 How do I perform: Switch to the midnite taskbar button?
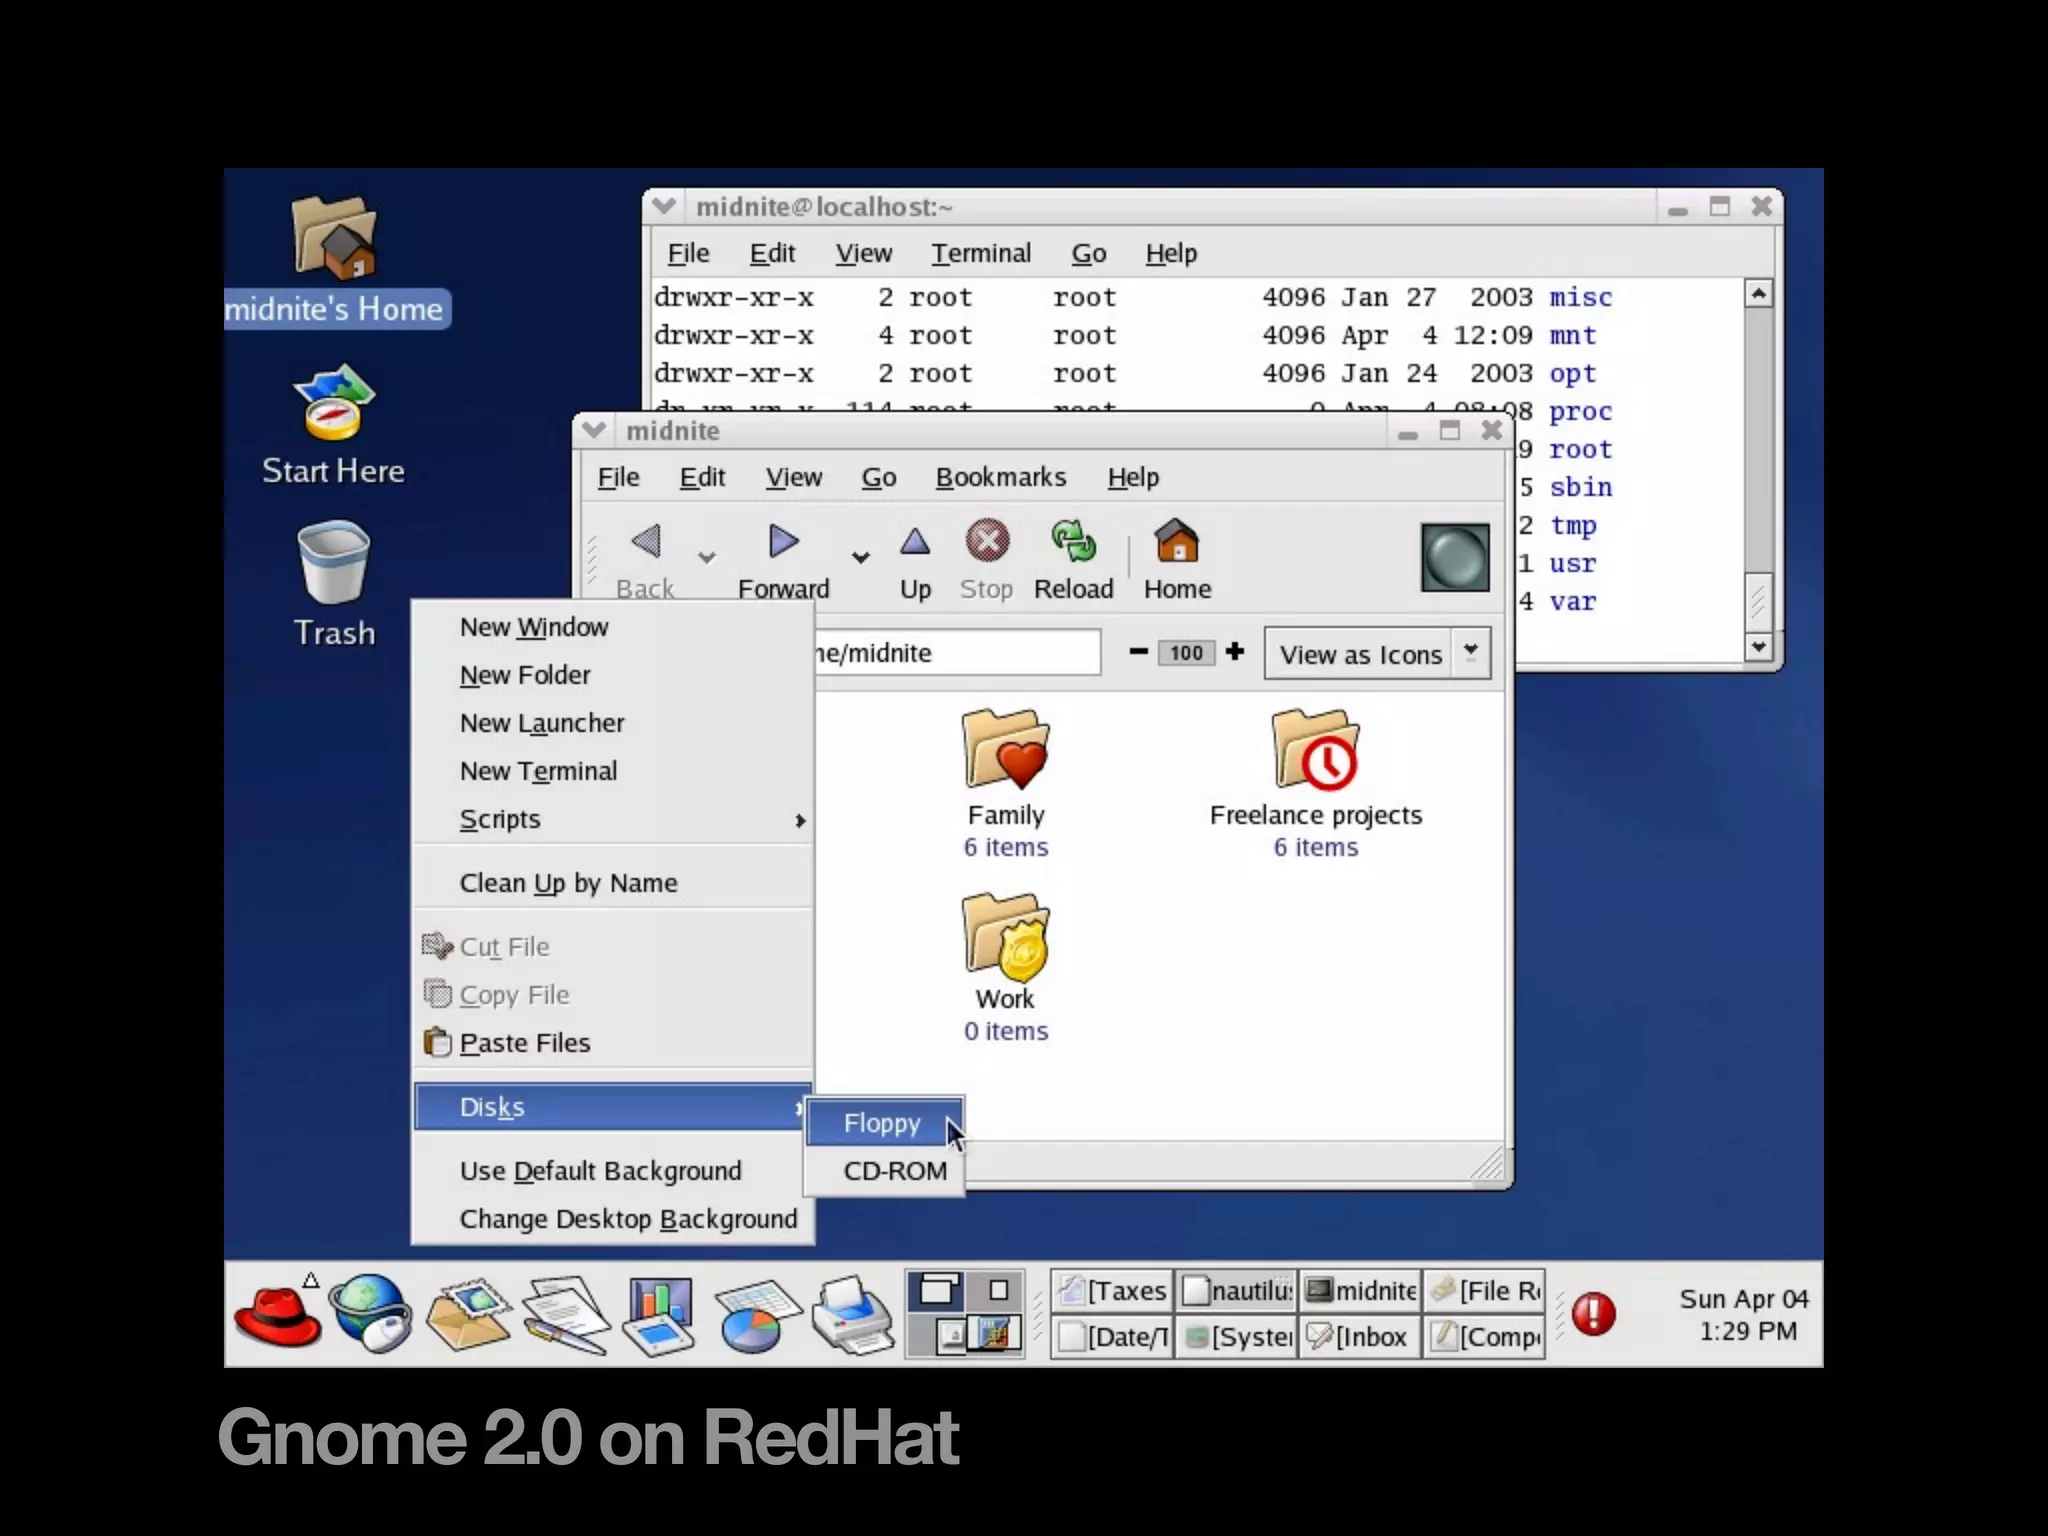click(1360, 1291)
